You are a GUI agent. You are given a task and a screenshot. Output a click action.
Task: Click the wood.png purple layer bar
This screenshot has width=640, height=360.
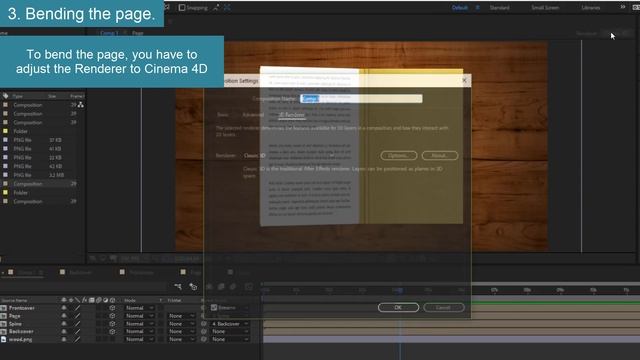tap(451, 339)
